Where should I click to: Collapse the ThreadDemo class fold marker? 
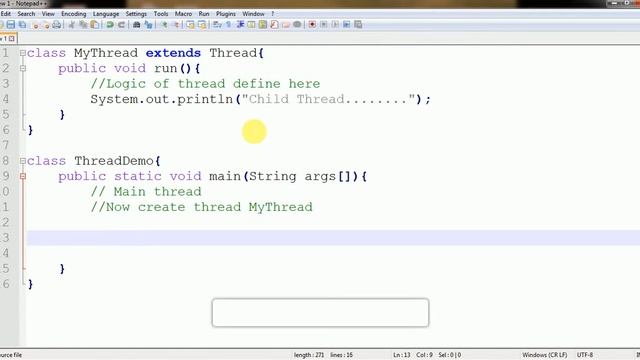[23, 161]
